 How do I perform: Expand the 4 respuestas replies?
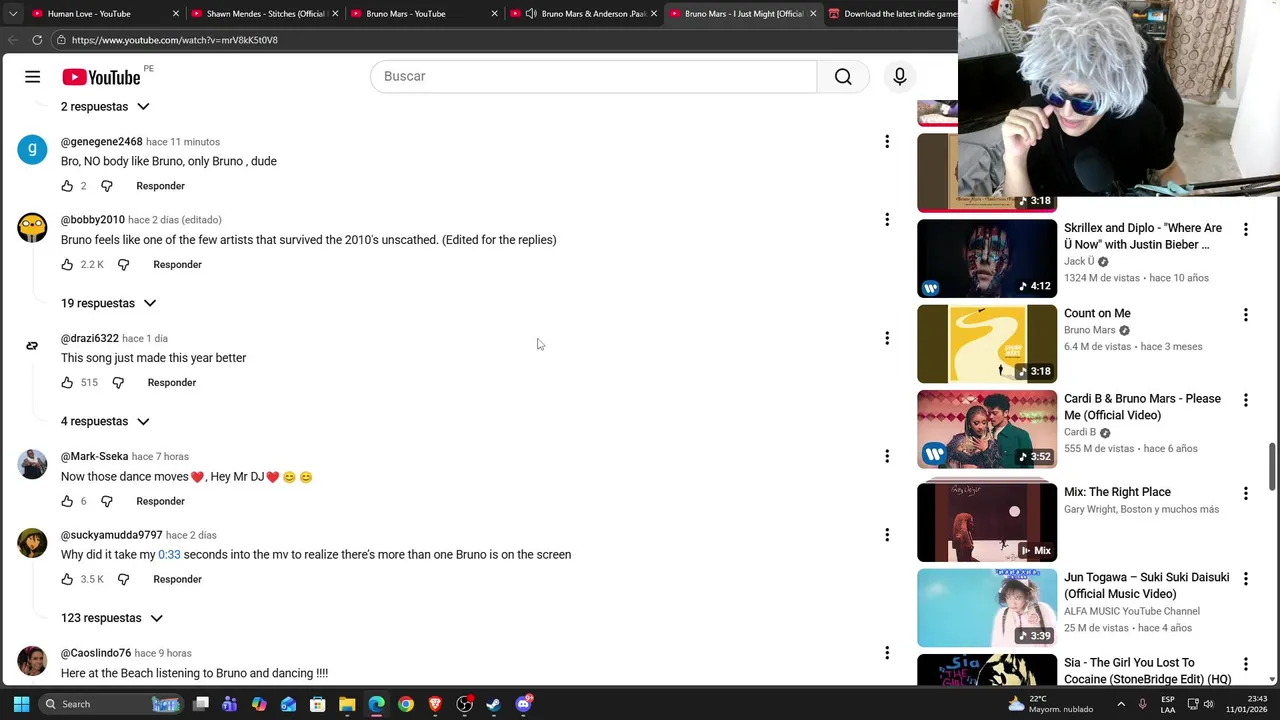(x=105, y=421)
